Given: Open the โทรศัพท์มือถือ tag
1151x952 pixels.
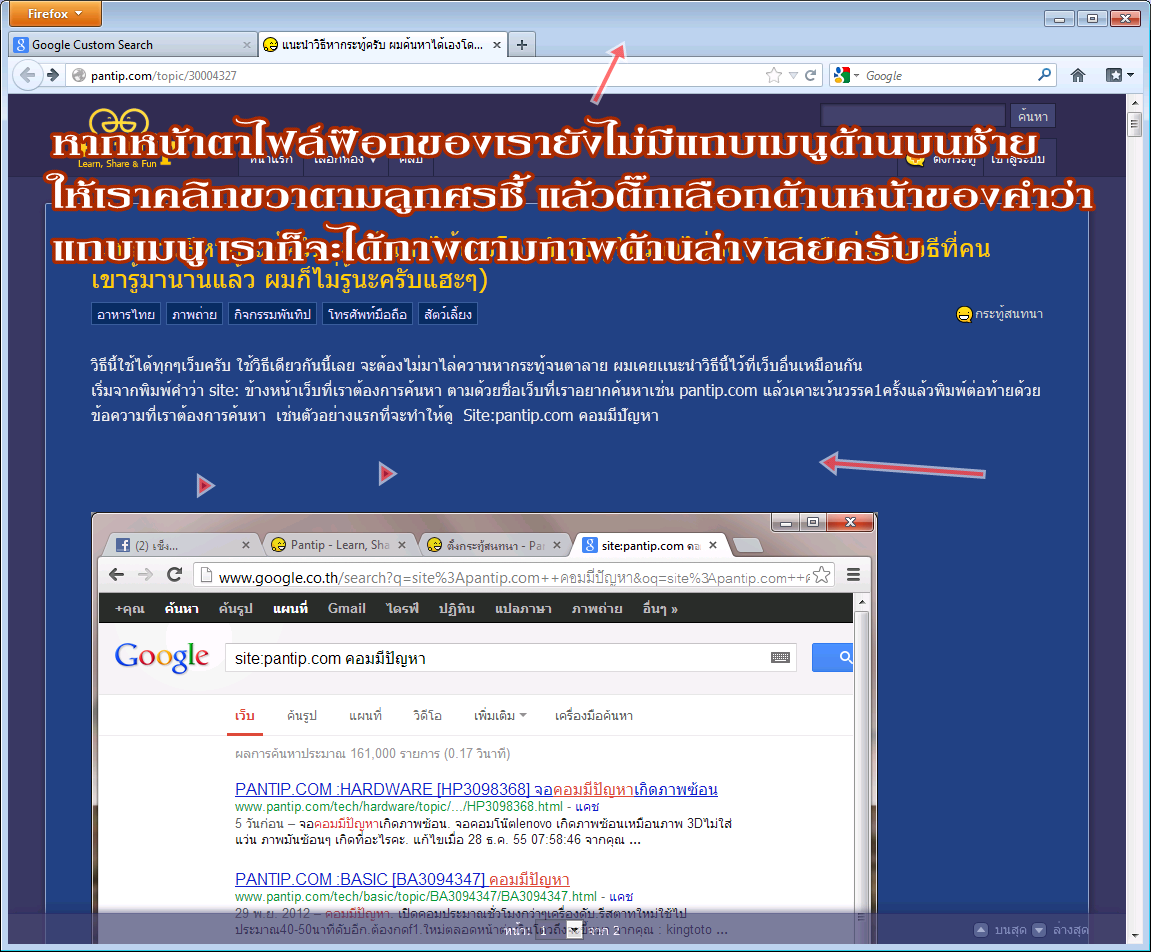Looking at the screenshot, I should click(367, 314).
